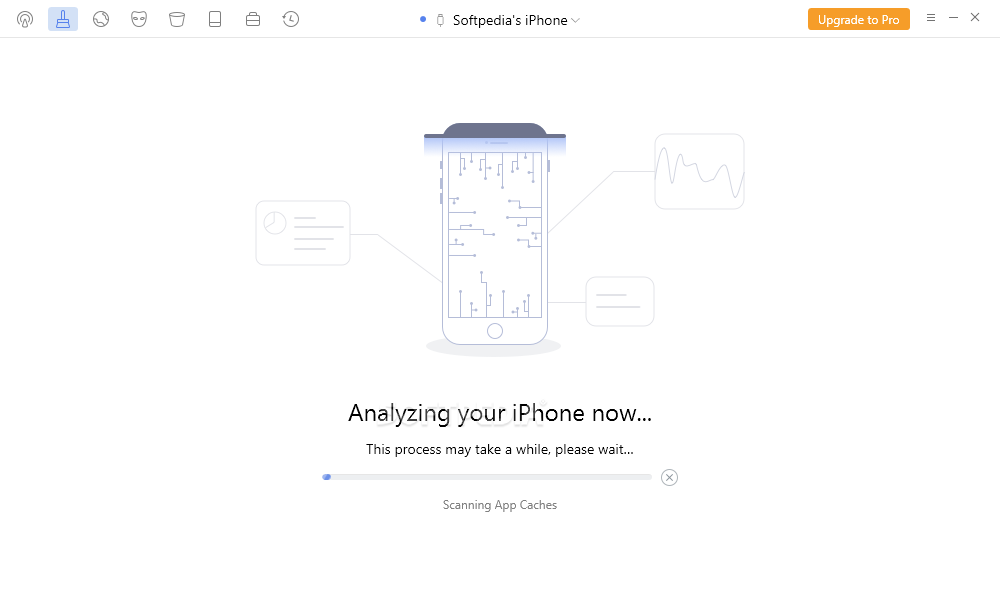Click the device dropdown chevron arrow
This screenshot has height=615, width=1000.
point(575,20)
